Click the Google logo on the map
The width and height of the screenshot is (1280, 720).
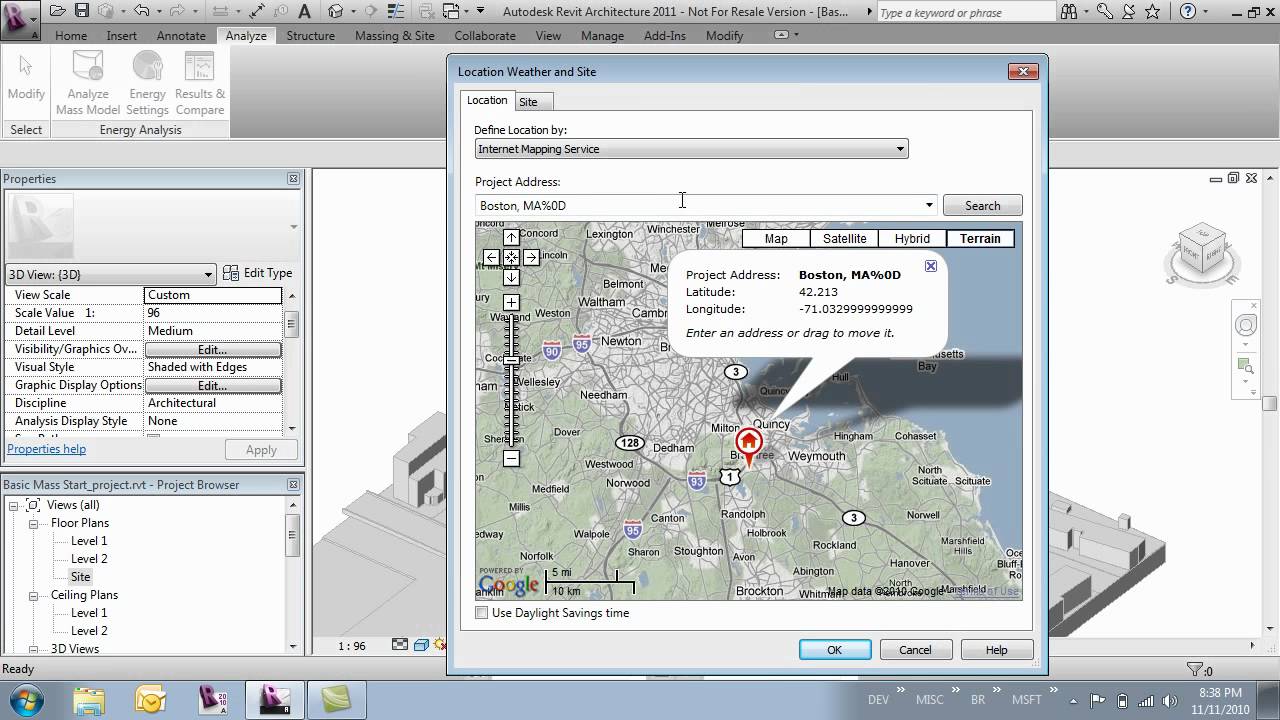[509, 585]
